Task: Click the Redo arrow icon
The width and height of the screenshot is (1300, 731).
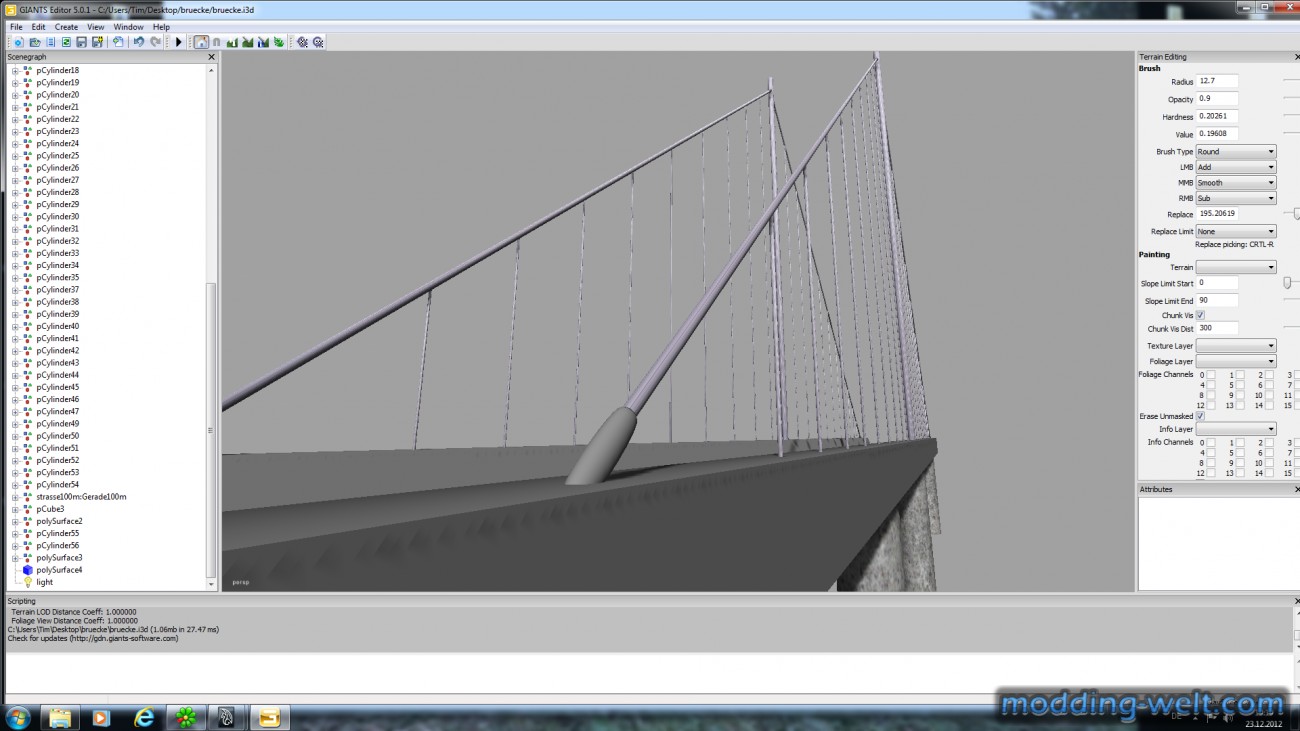Action: tap(155, 42)
